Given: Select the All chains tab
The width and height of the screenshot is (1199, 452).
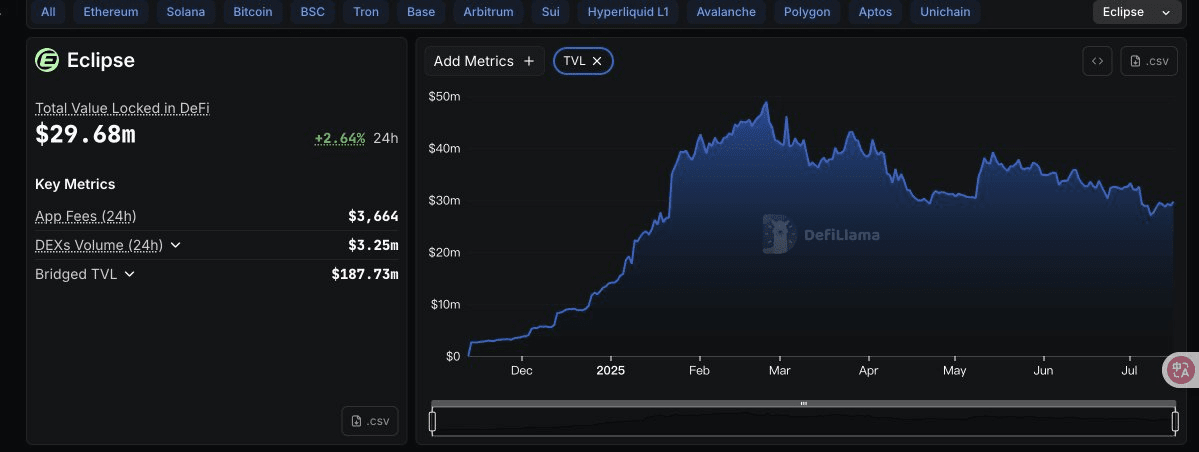Looking at the screenshot, I should [x=48, y=11].
